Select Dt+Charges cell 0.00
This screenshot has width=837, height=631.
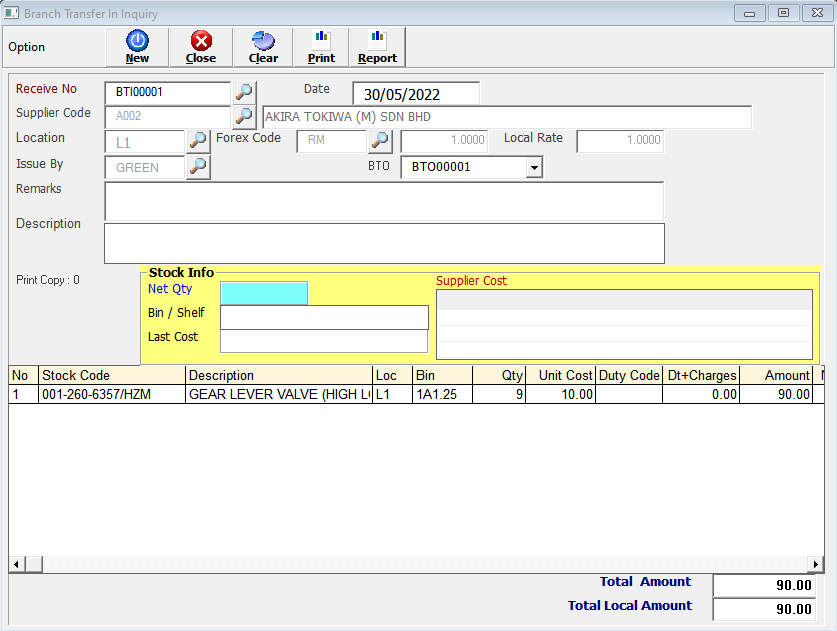coord(701,395)
